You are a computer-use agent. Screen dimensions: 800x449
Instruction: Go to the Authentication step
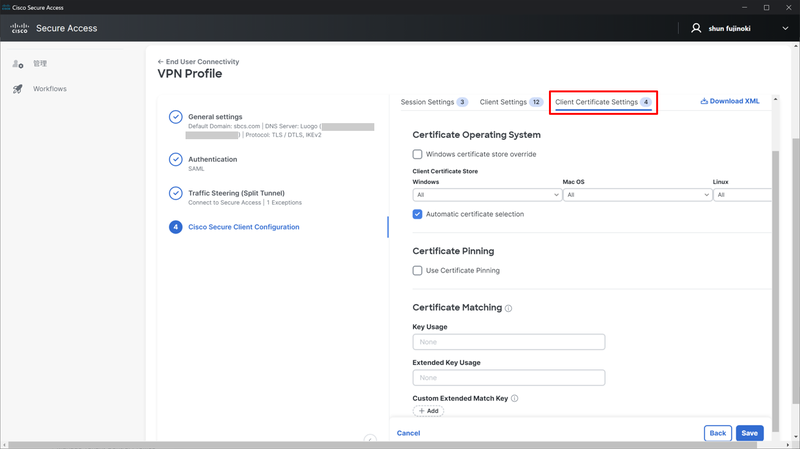point(212,159)
